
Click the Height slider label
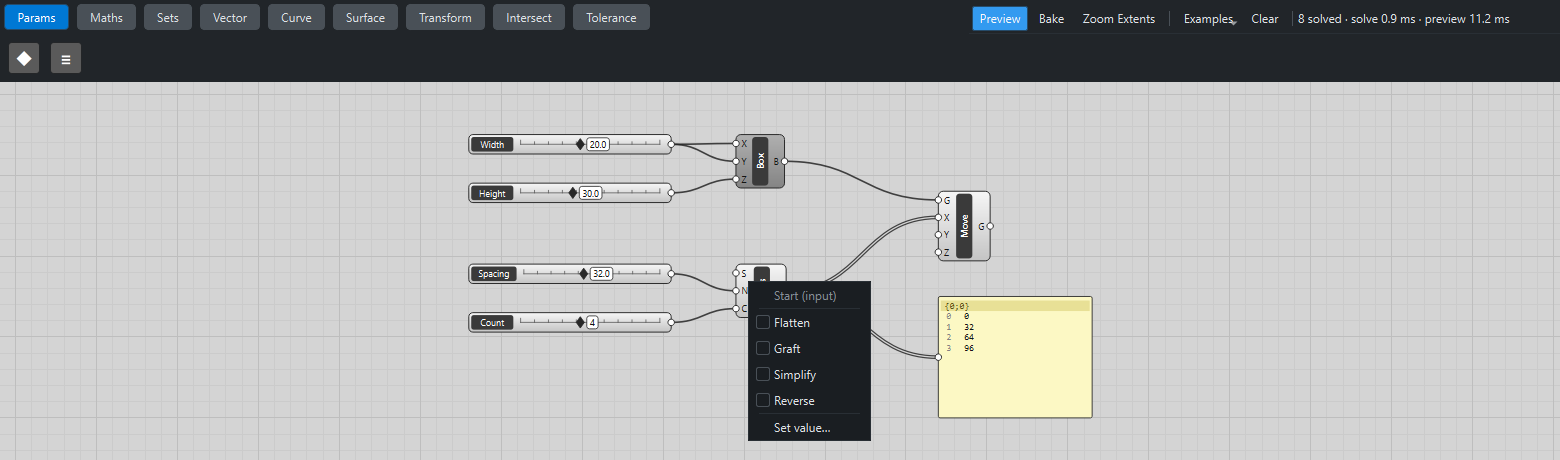tap(492, 193)
